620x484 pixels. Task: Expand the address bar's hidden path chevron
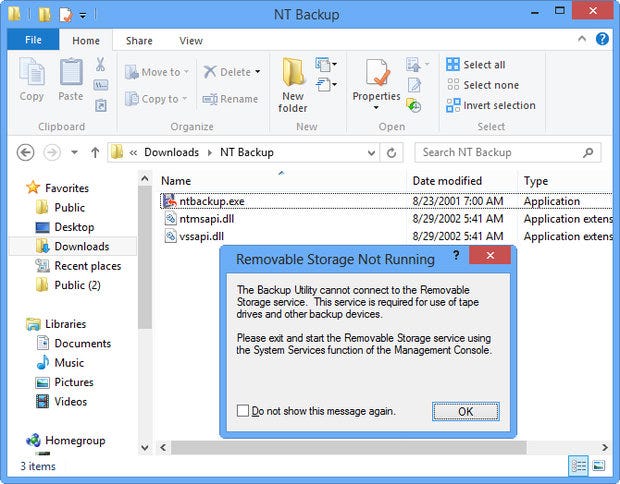[133, 153]
